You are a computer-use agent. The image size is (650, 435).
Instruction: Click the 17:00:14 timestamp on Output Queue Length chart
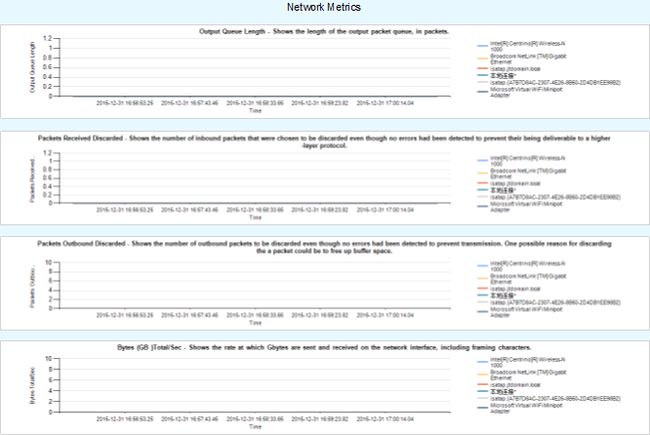385,103
